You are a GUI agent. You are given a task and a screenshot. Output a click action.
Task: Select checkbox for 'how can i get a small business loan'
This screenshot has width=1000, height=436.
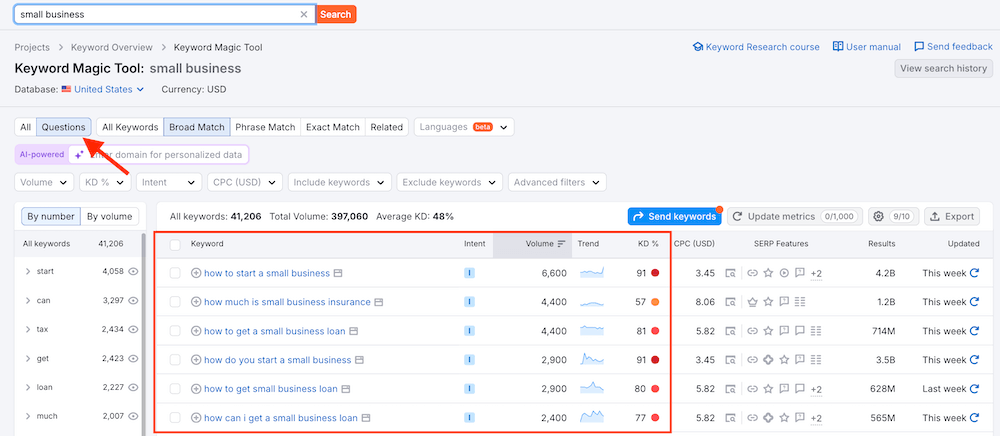pyautogui.click(x=176, y=418)
